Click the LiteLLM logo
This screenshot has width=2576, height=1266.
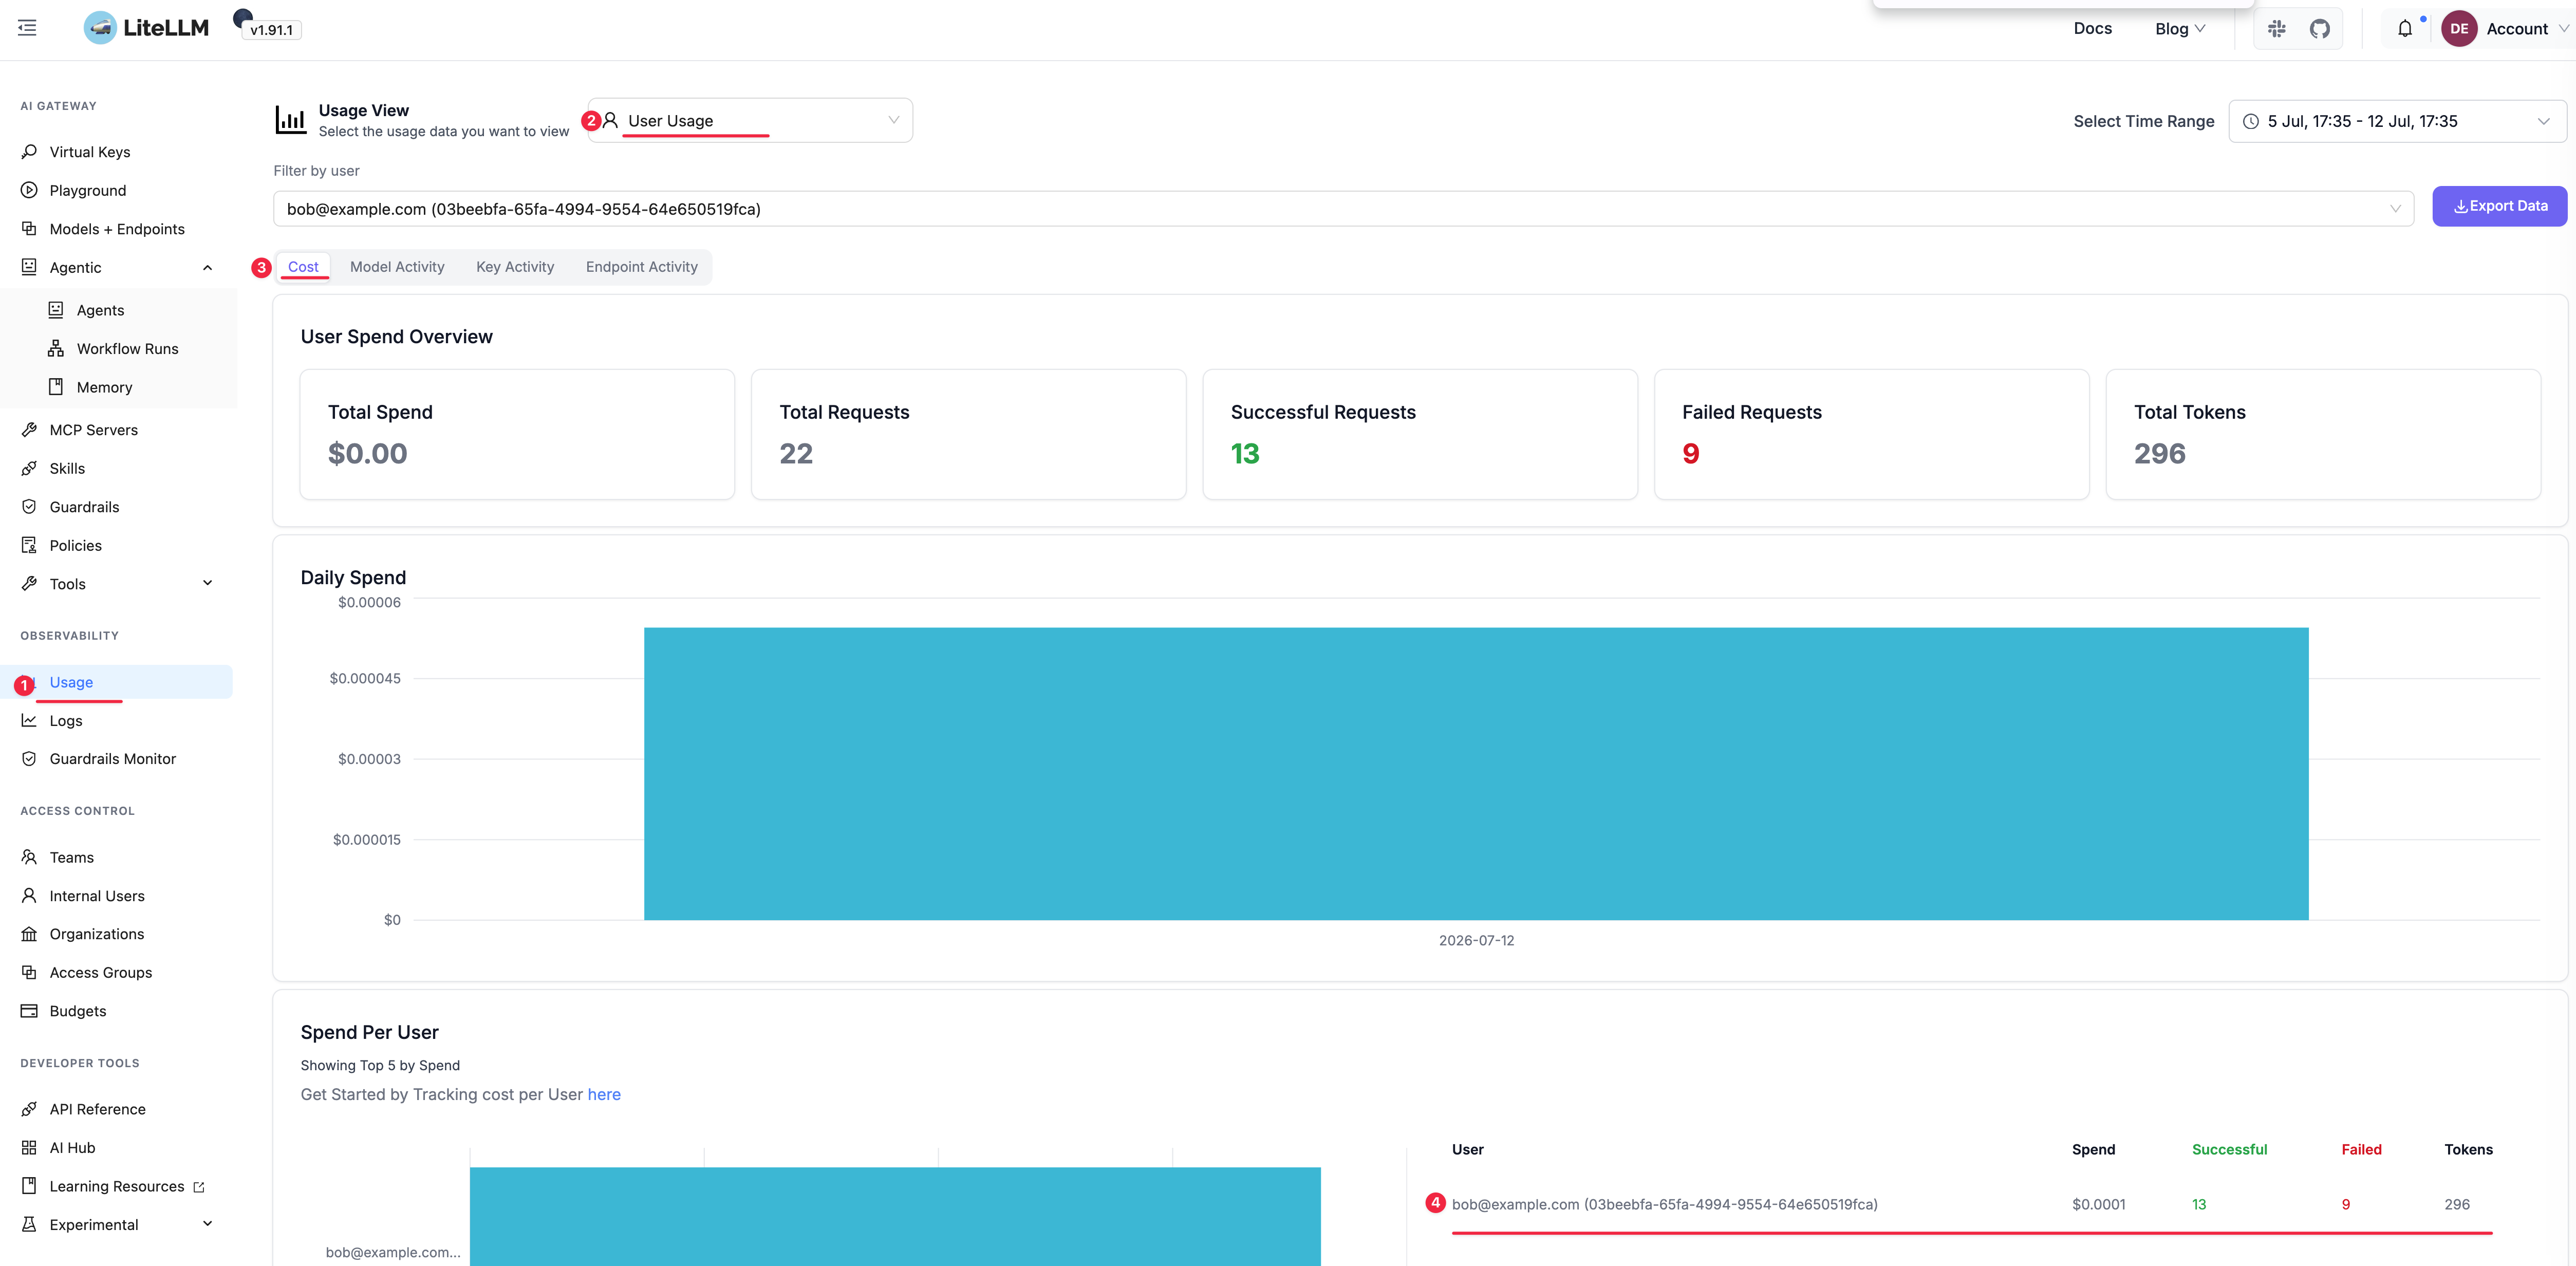[146, 28]
